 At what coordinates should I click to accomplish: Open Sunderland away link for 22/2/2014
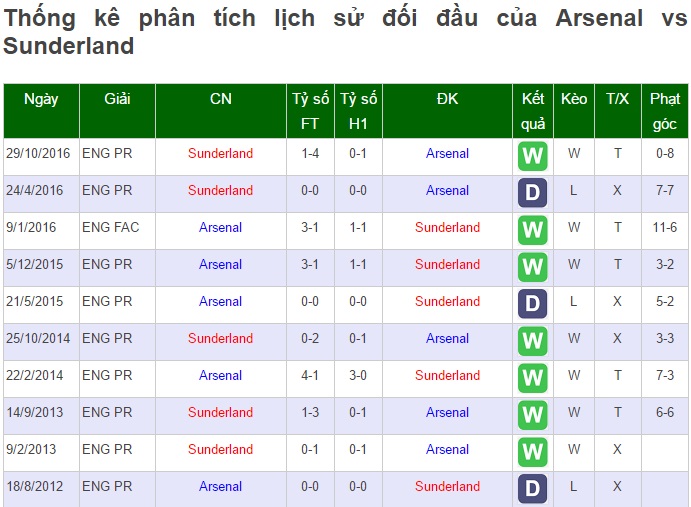[447, 376]
